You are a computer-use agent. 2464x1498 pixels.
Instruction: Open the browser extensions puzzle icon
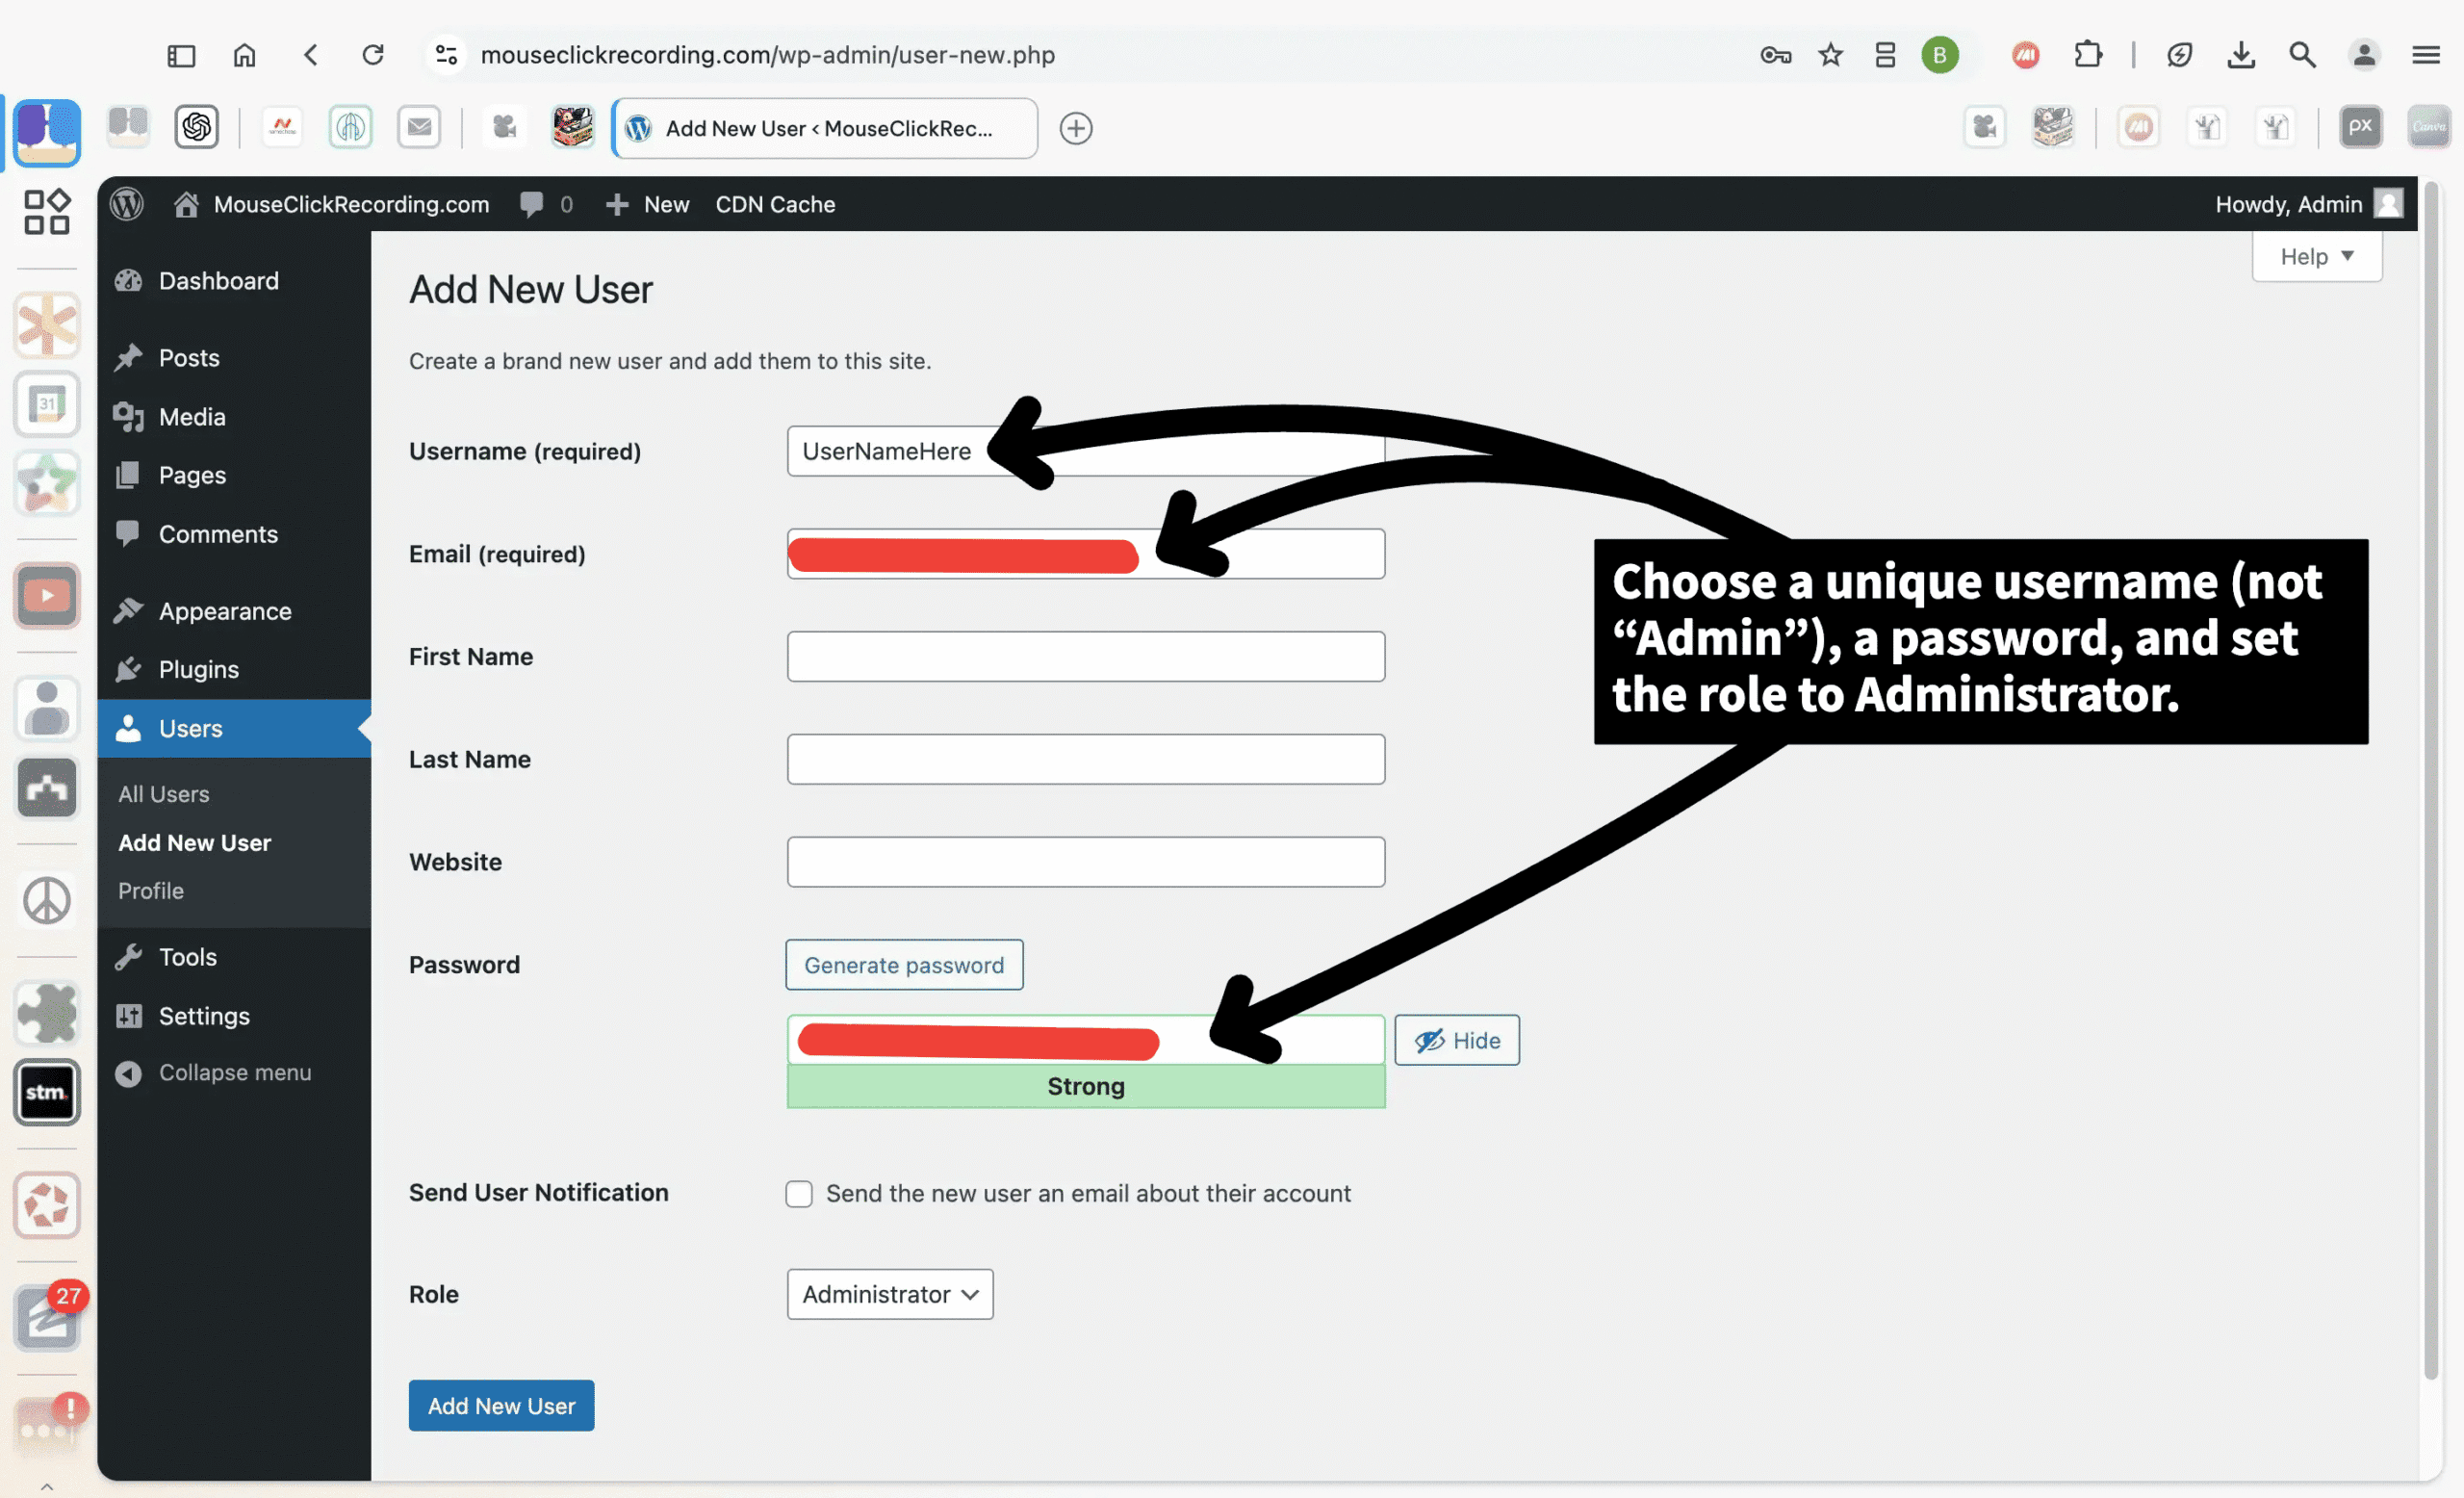2087,54
